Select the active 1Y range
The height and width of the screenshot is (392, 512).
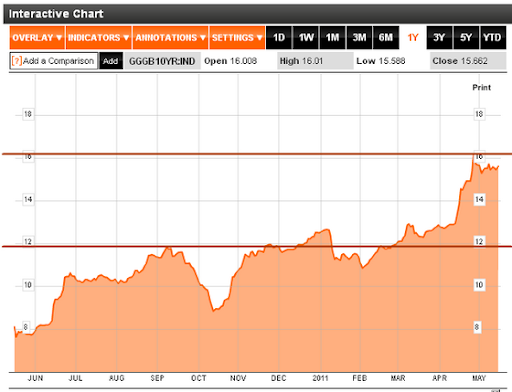413,38
